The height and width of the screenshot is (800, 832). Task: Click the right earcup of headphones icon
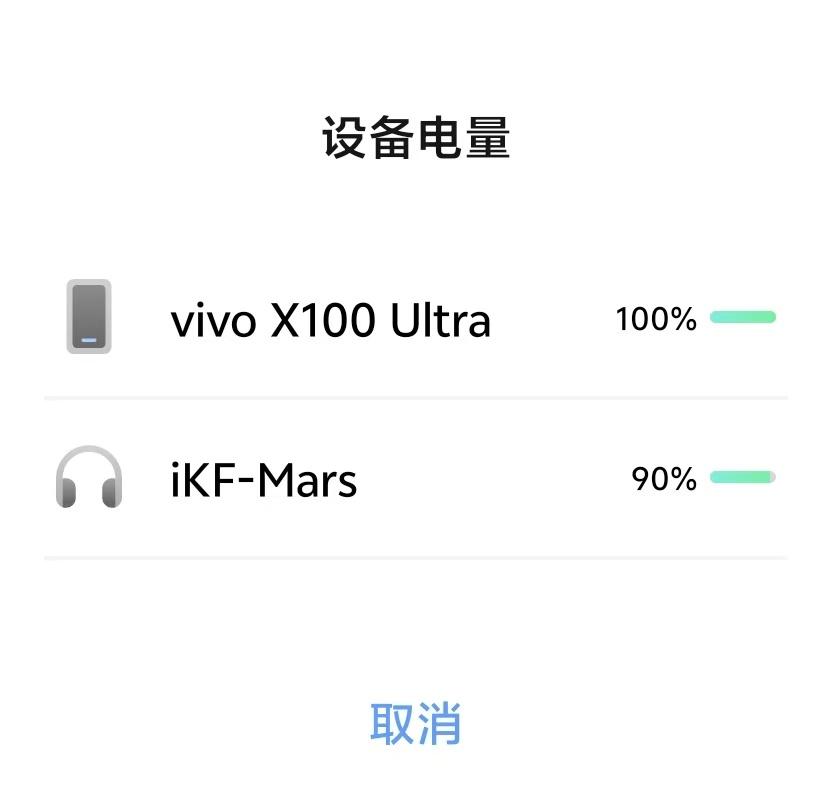(112, 492)
